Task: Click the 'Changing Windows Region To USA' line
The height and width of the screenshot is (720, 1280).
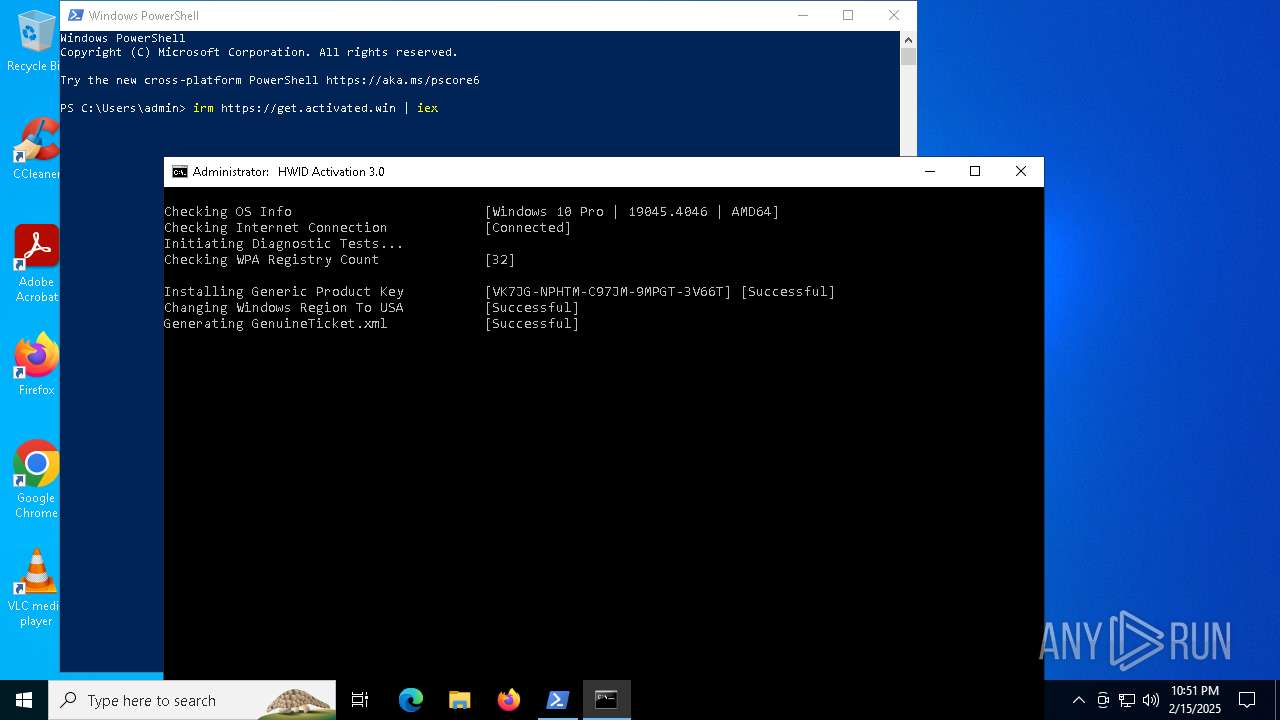Action: tap(284, 308)
